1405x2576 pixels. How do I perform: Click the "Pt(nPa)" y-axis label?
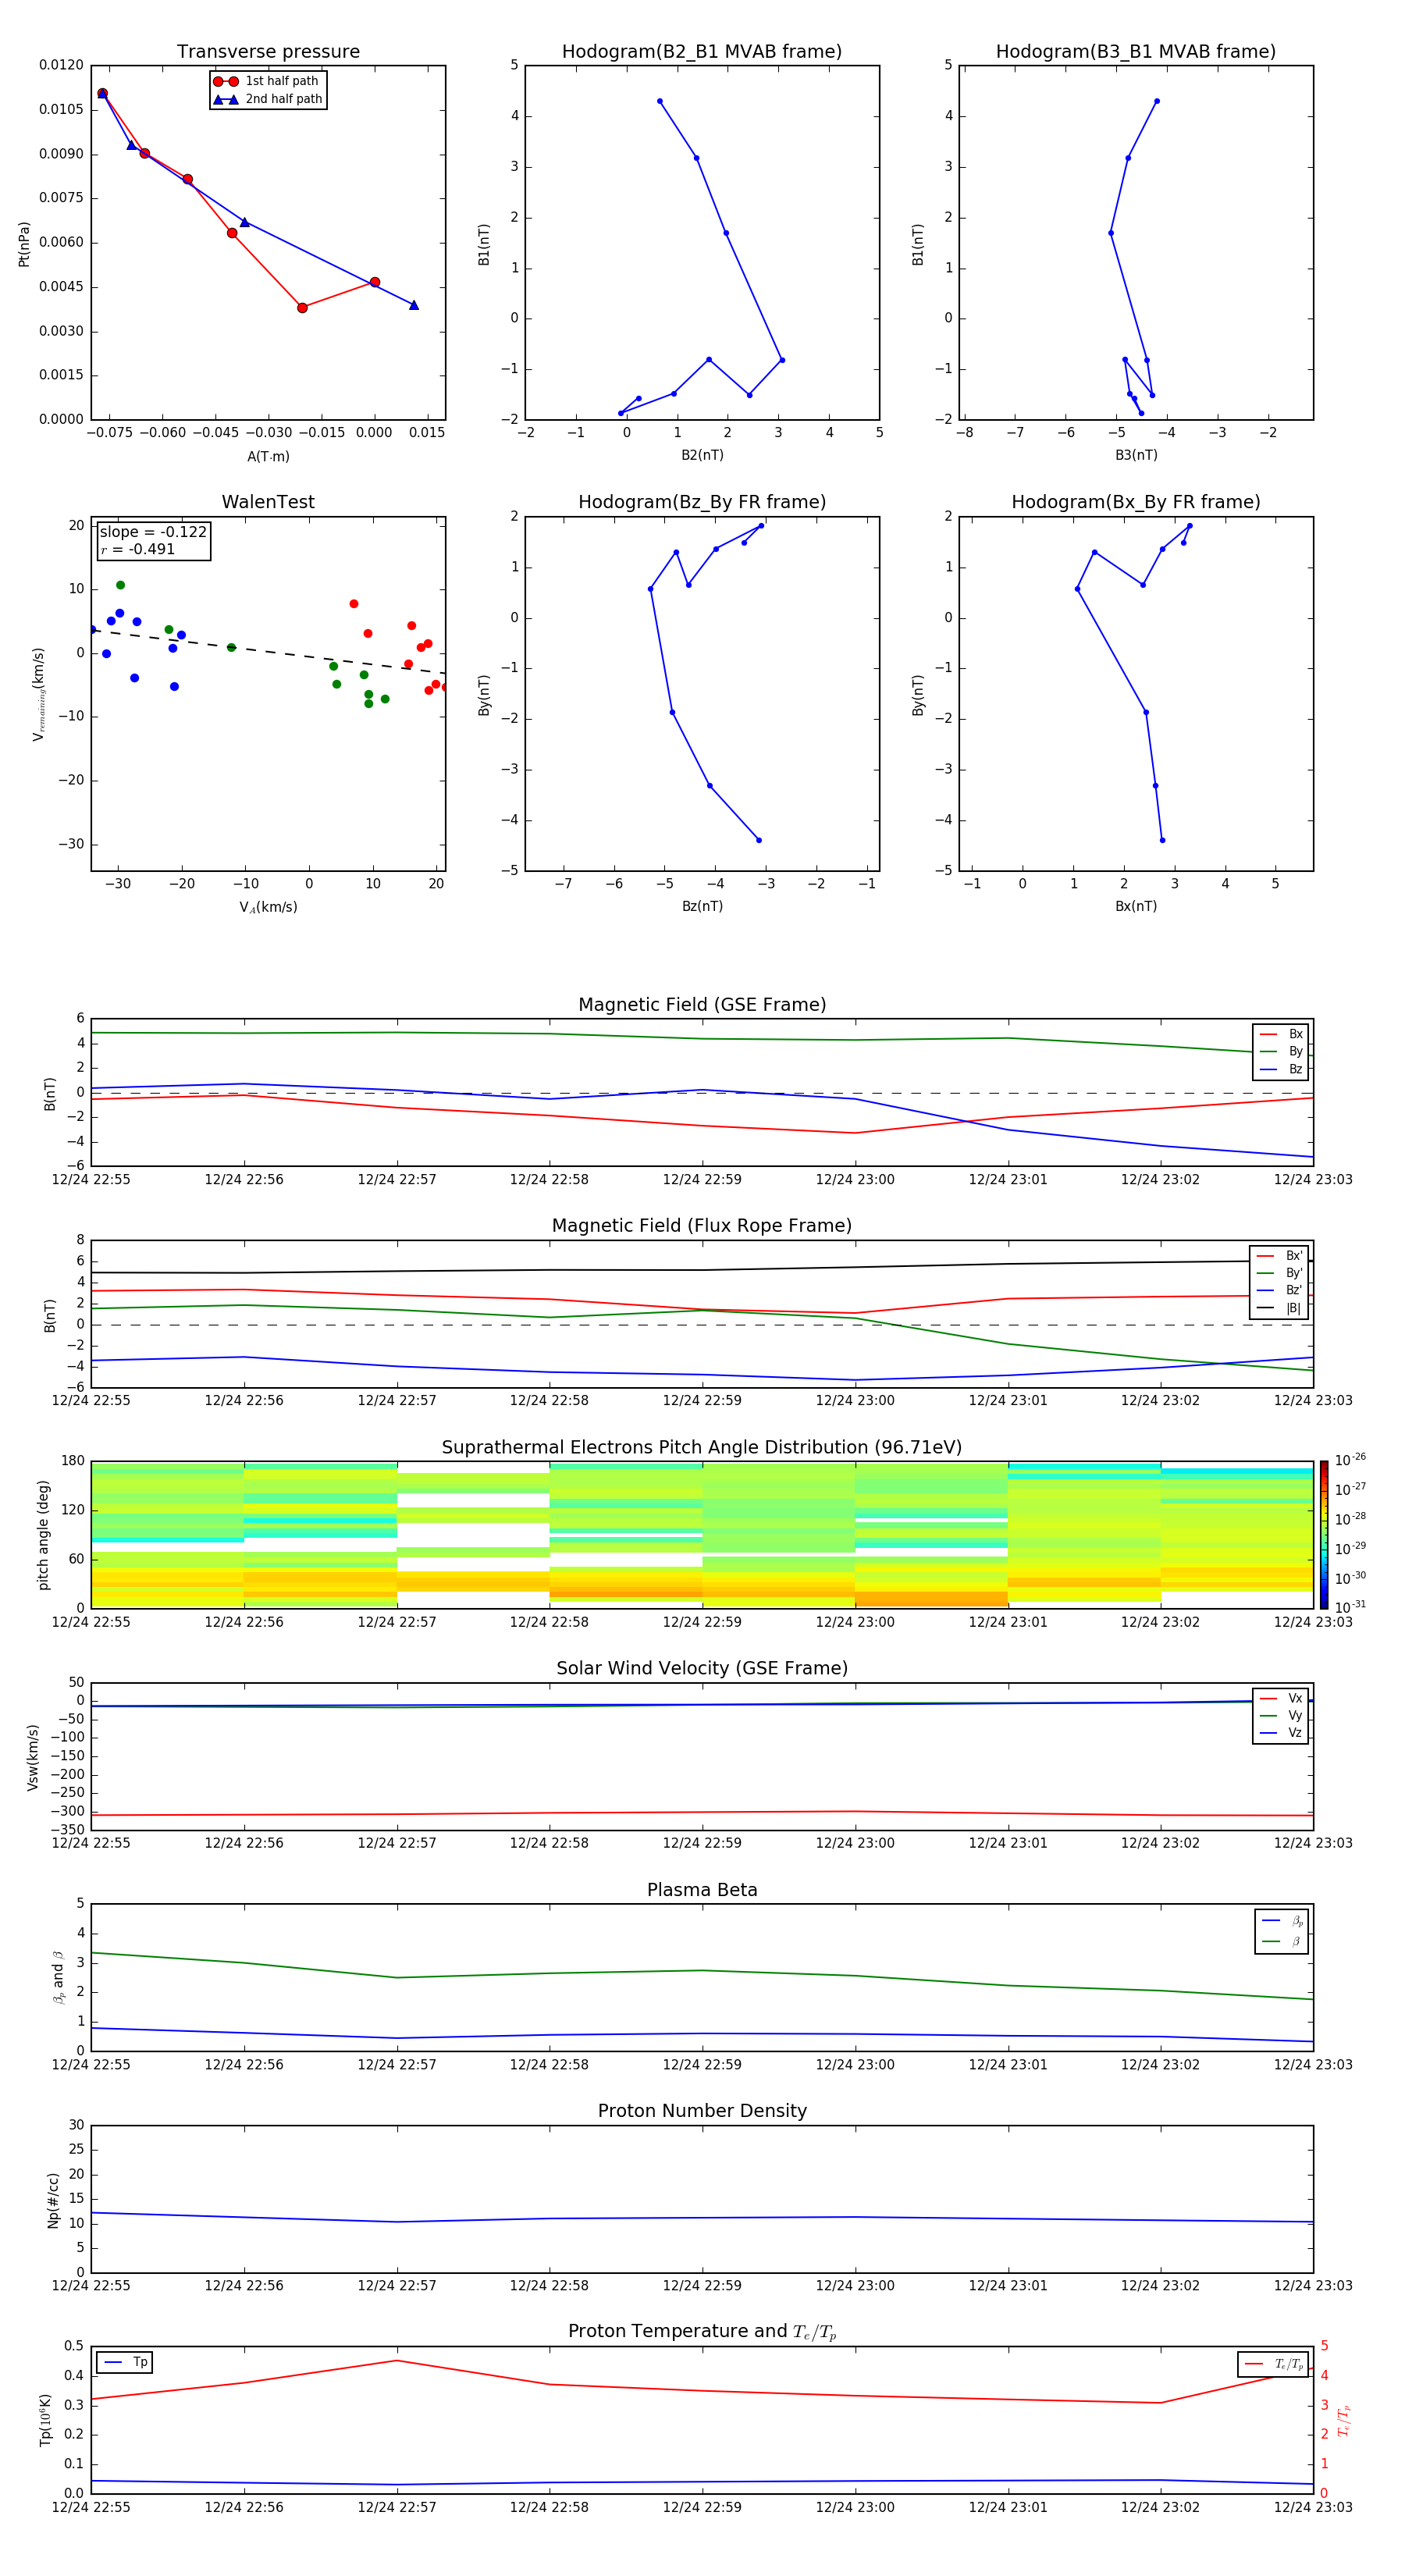tap(24, 243)
